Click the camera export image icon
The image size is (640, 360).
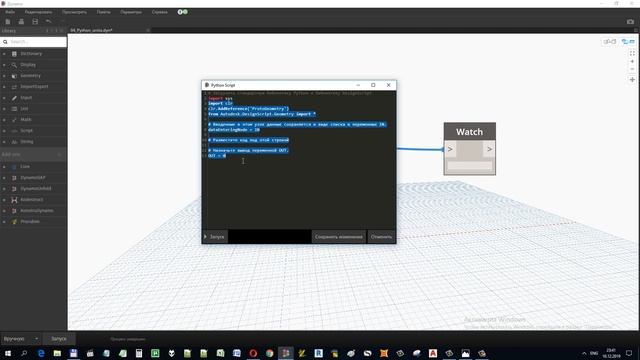point(630,22)
